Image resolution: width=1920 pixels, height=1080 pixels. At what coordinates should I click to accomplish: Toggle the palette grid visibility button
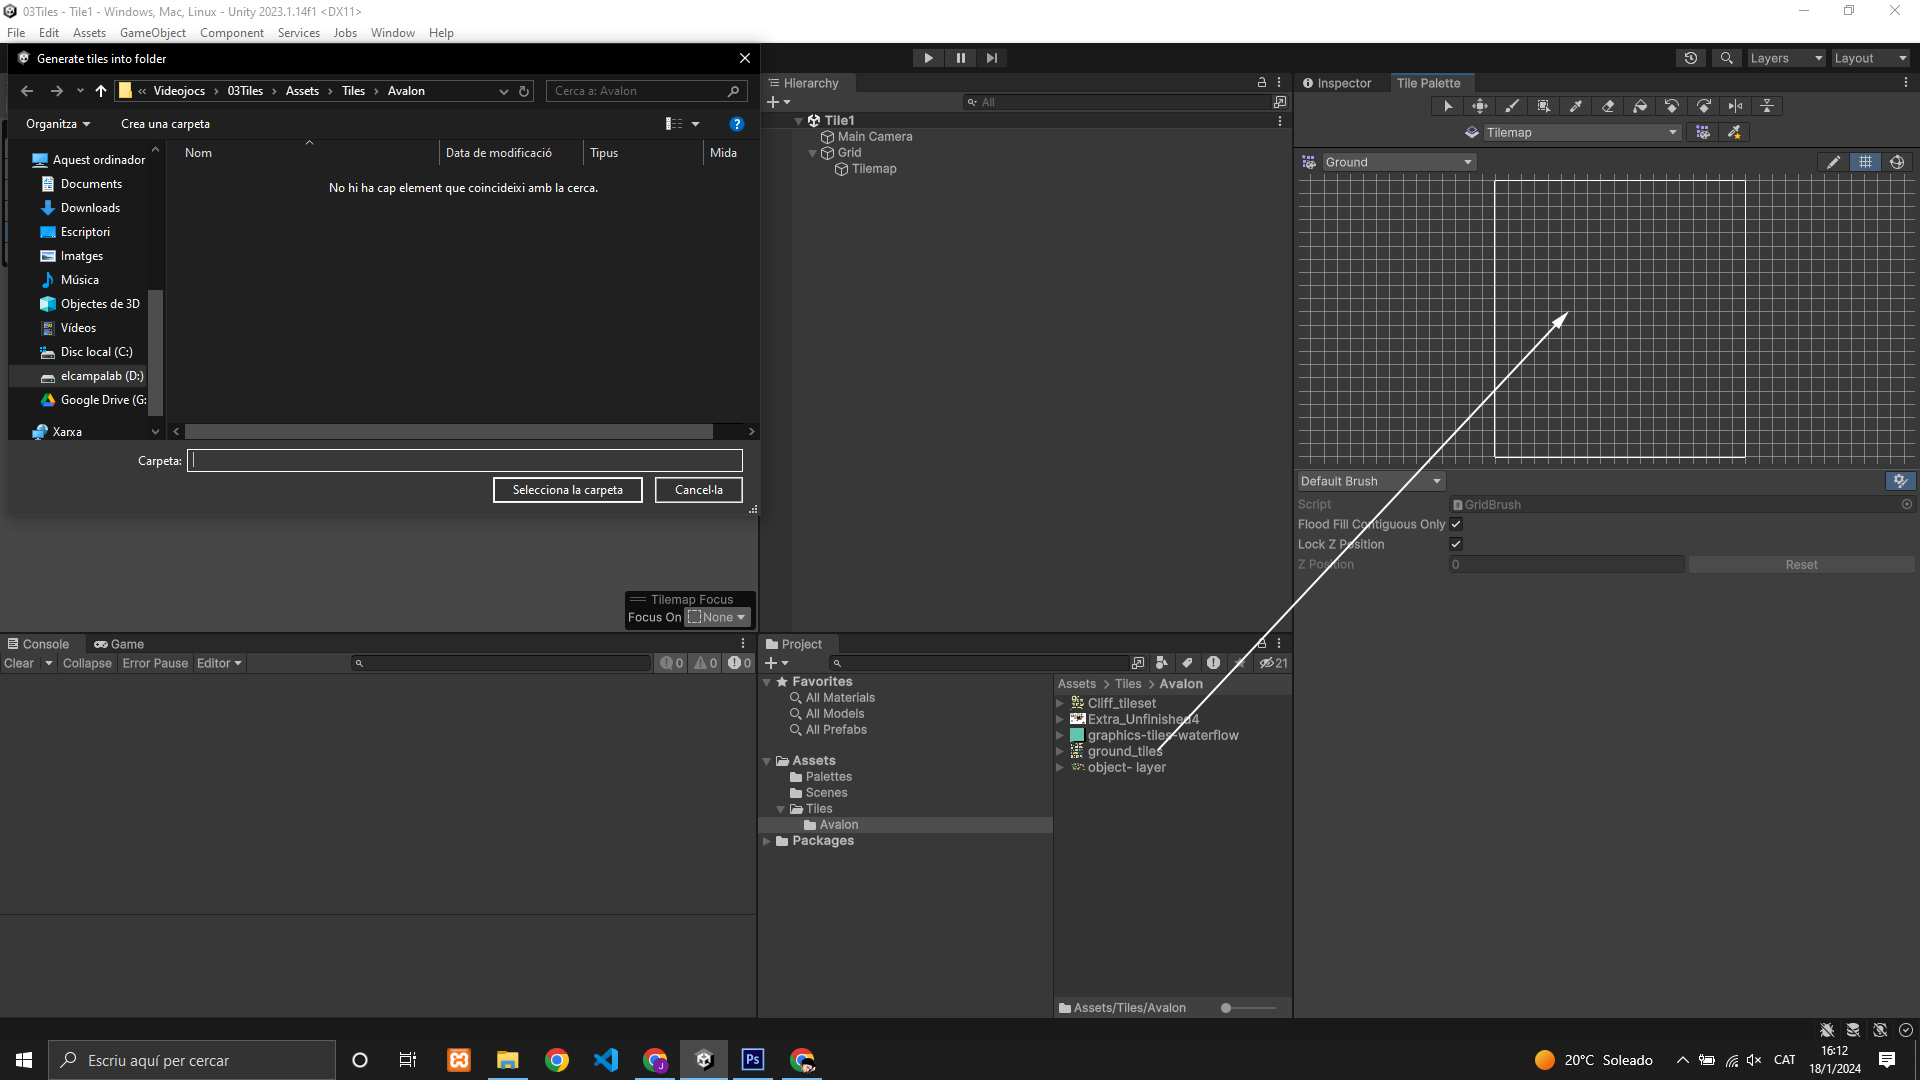pyautogui.click(x=1865, y=162)
